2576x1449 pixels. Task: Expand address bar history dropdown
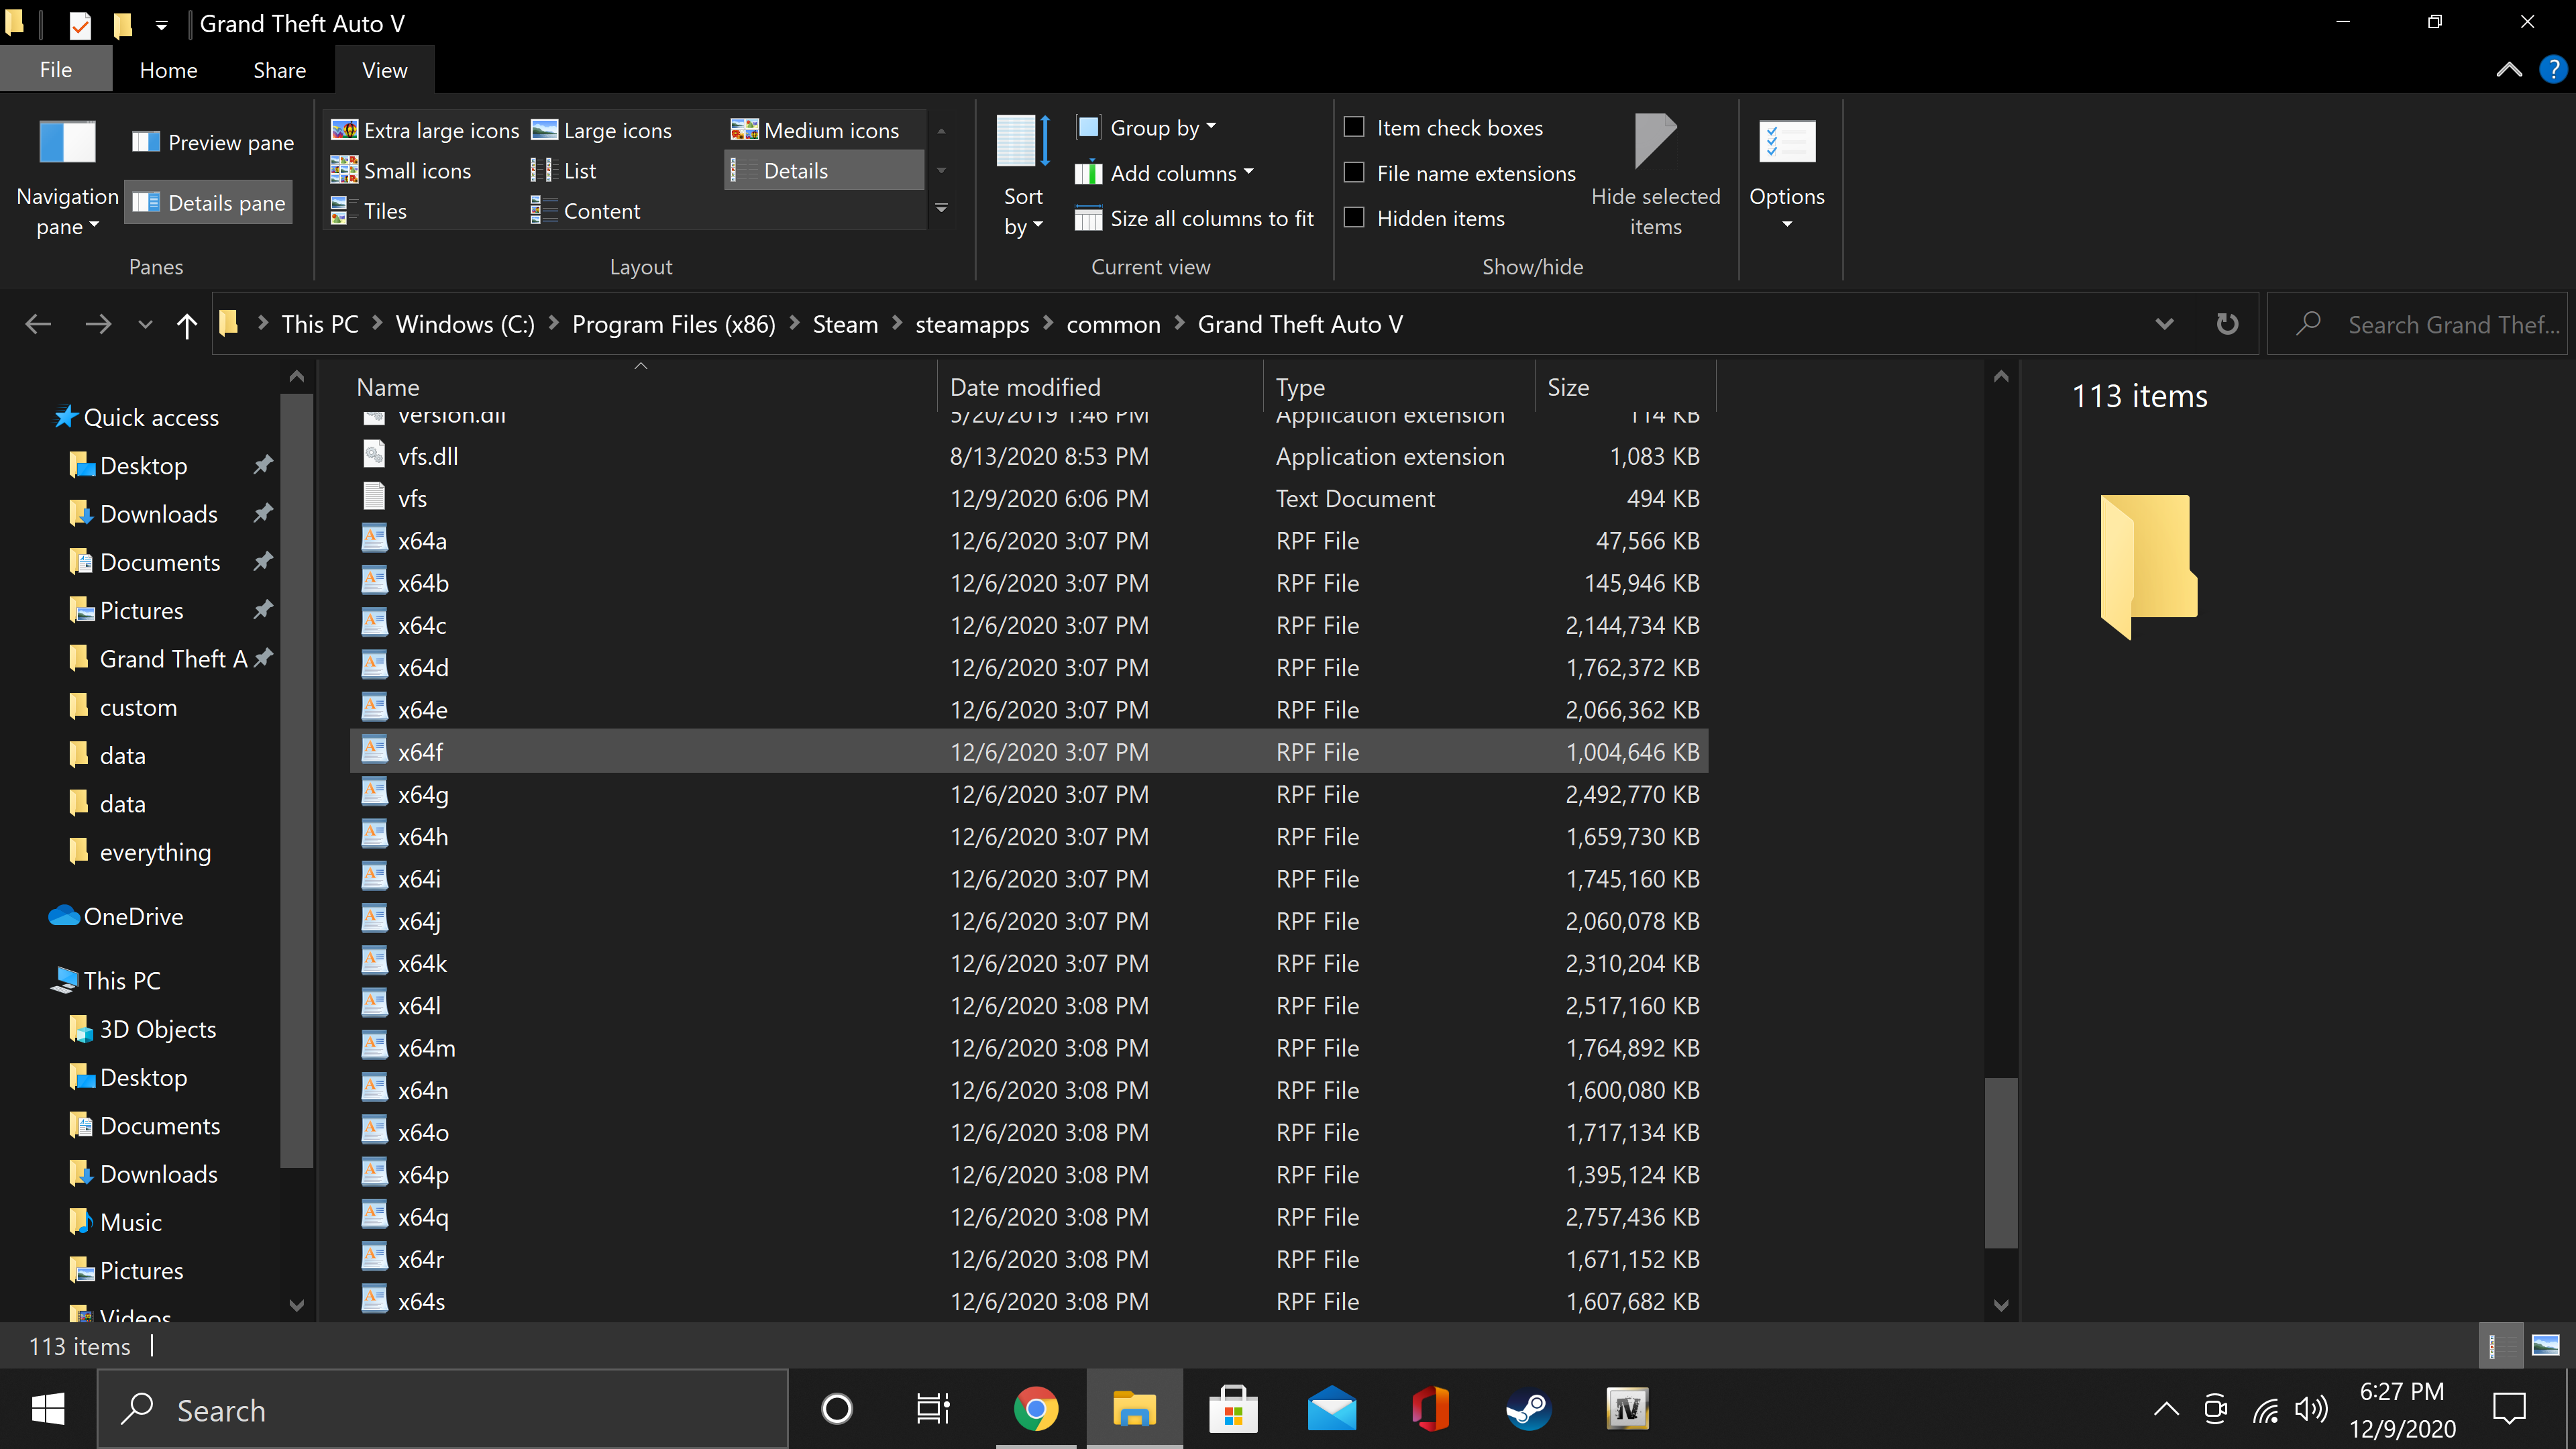point(2164,324)
